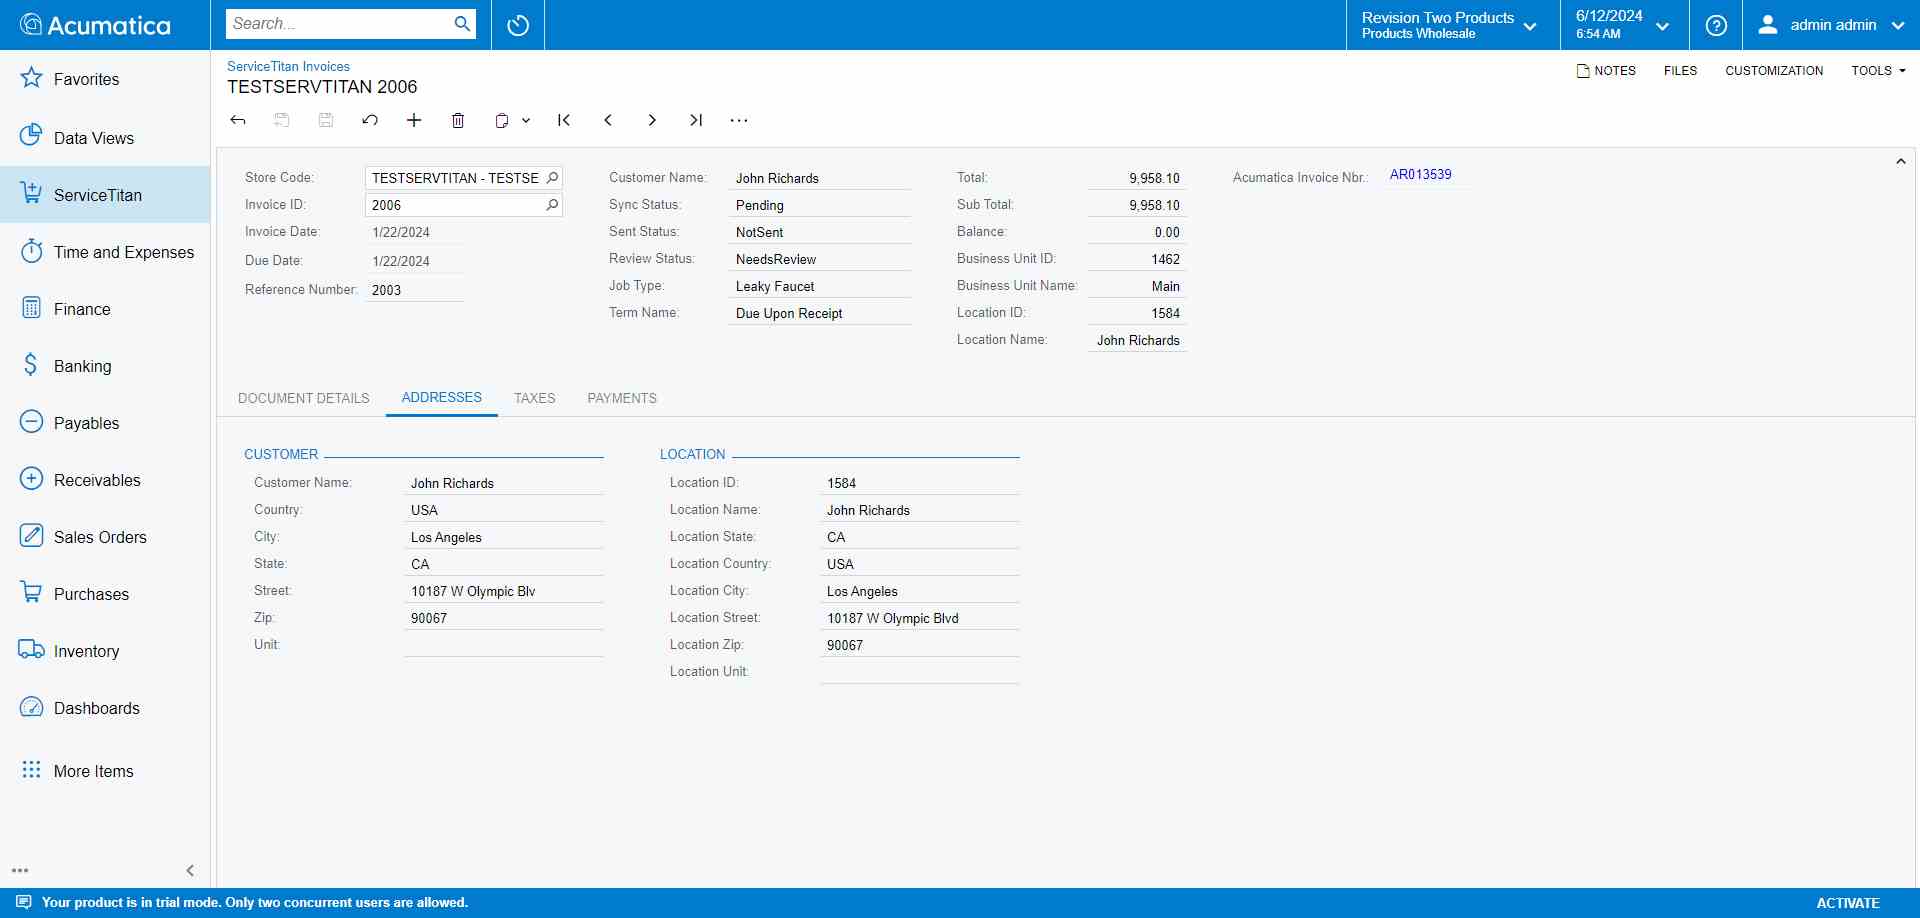
Task: Click Review Status value NeedsReview
Action: (x=820, y=259)
